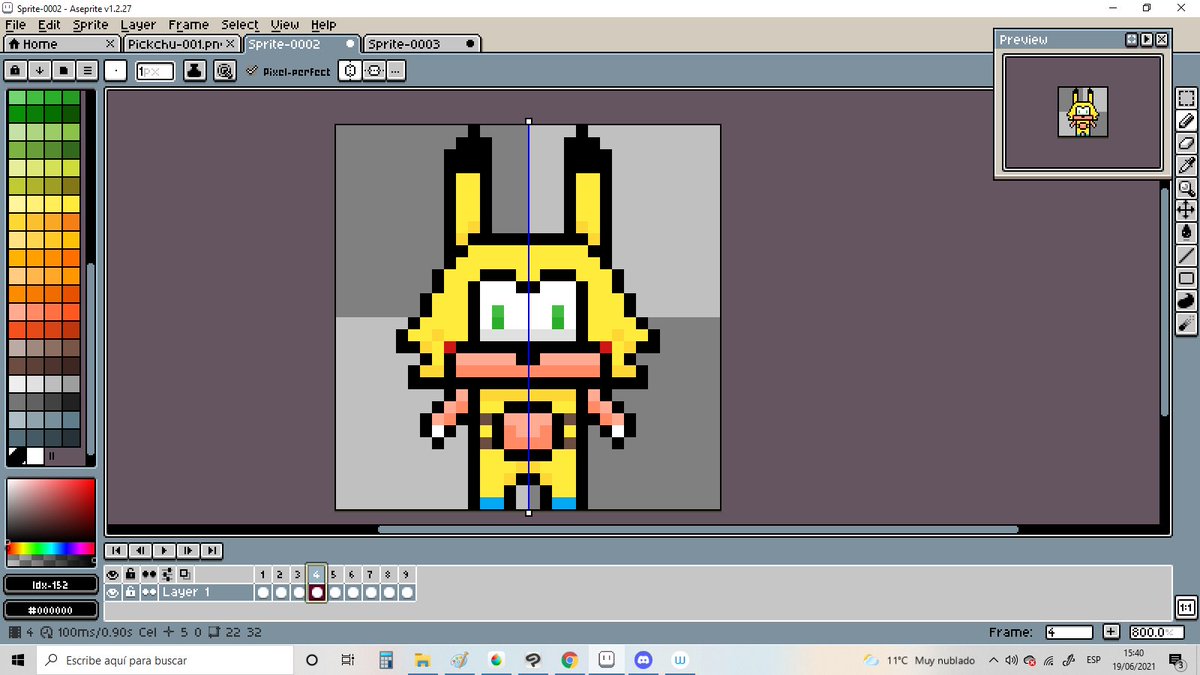The height and width of the screenshot is (675, 1200).
Task: Open Discord from the taskbar
Action: click(643, 660)
